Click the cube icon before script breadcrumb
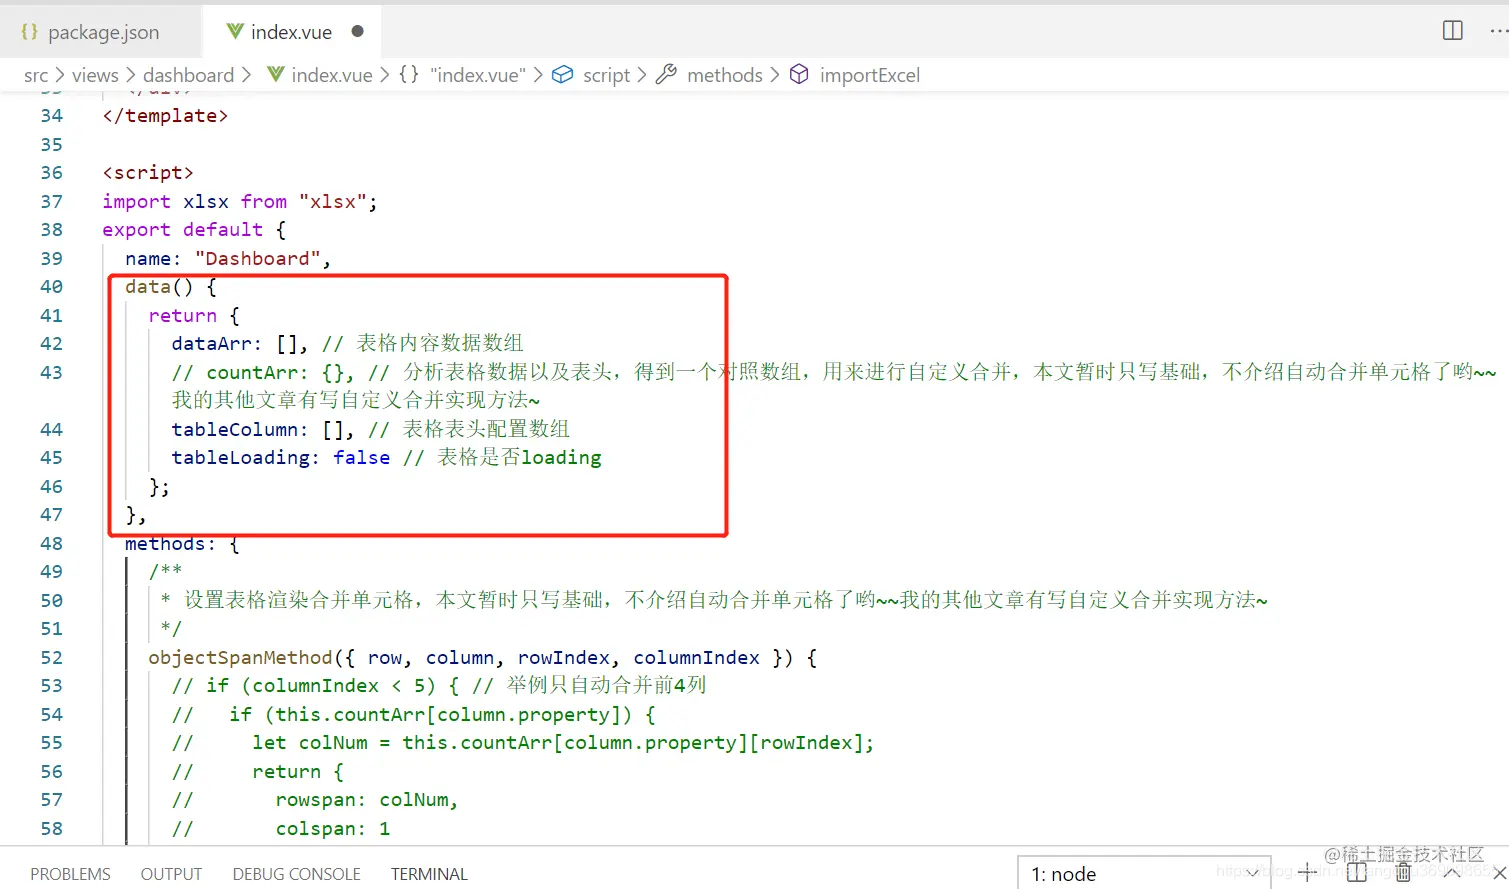The width and height of the screenshot is (1509, 889). tap(563, 74)
